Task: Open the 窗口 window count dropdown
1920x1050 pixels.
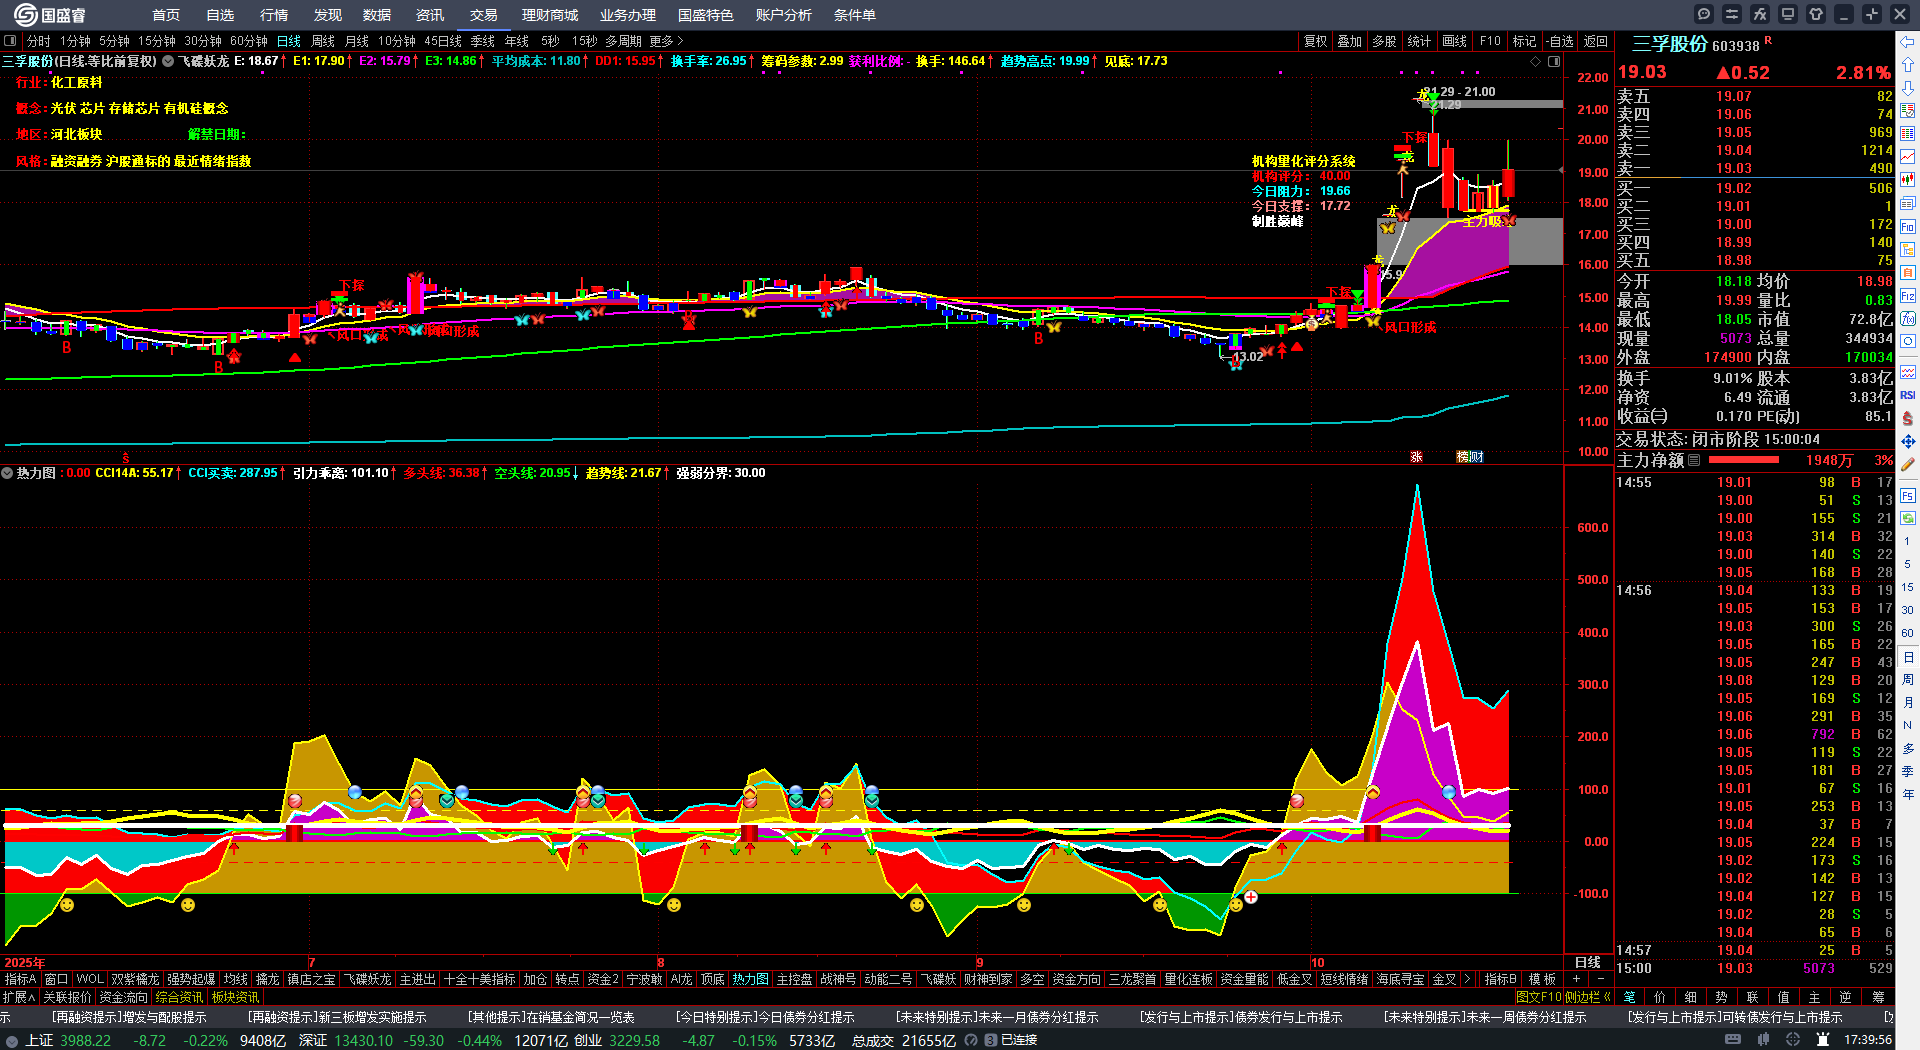Action: [56, 979]
